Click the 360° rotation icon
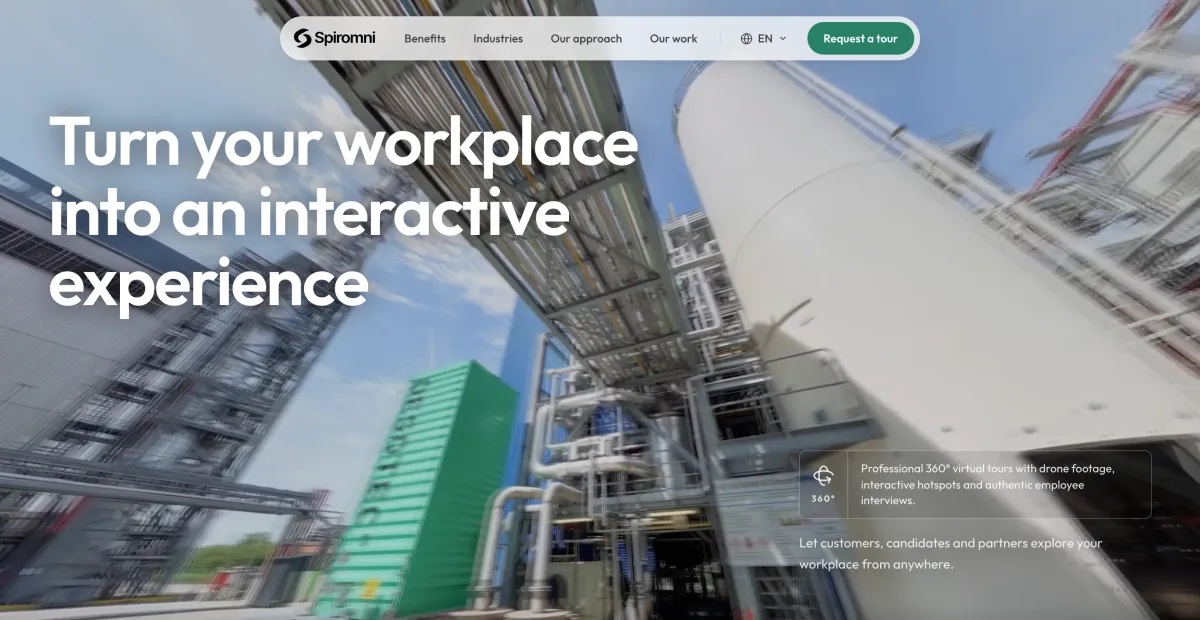This screenshot has height=620, width=1200. click(x=823, y=475)
